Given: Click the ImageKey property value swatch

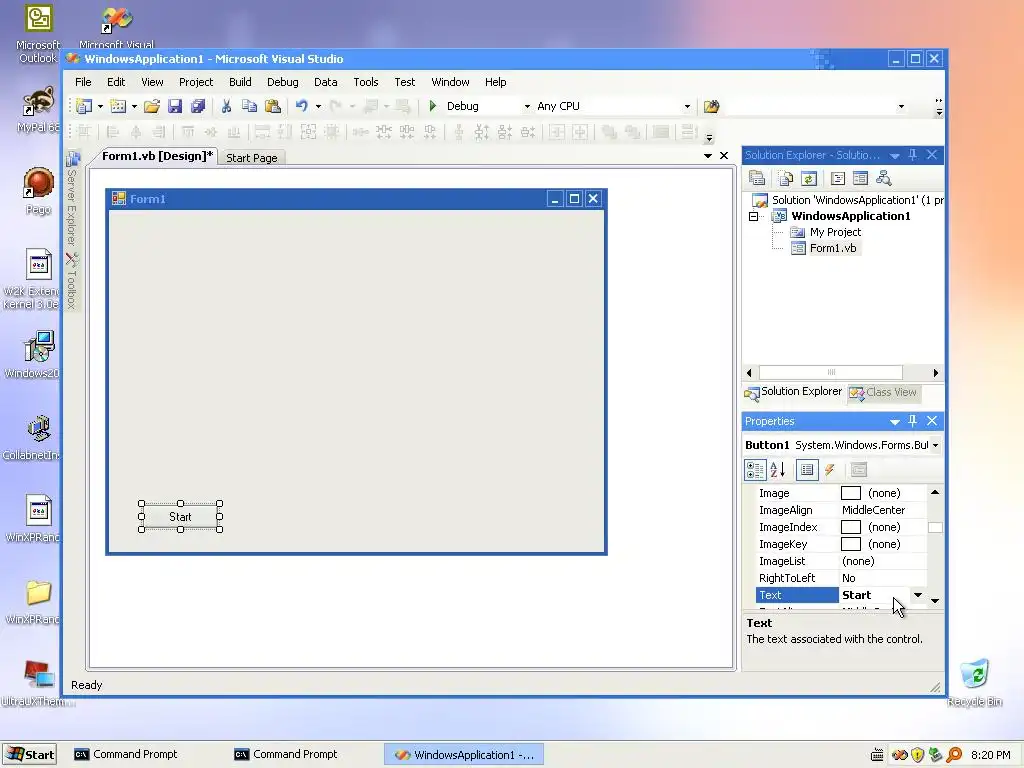Looking at the screenshot, I should pyautogui.click(x=850, y=544).
